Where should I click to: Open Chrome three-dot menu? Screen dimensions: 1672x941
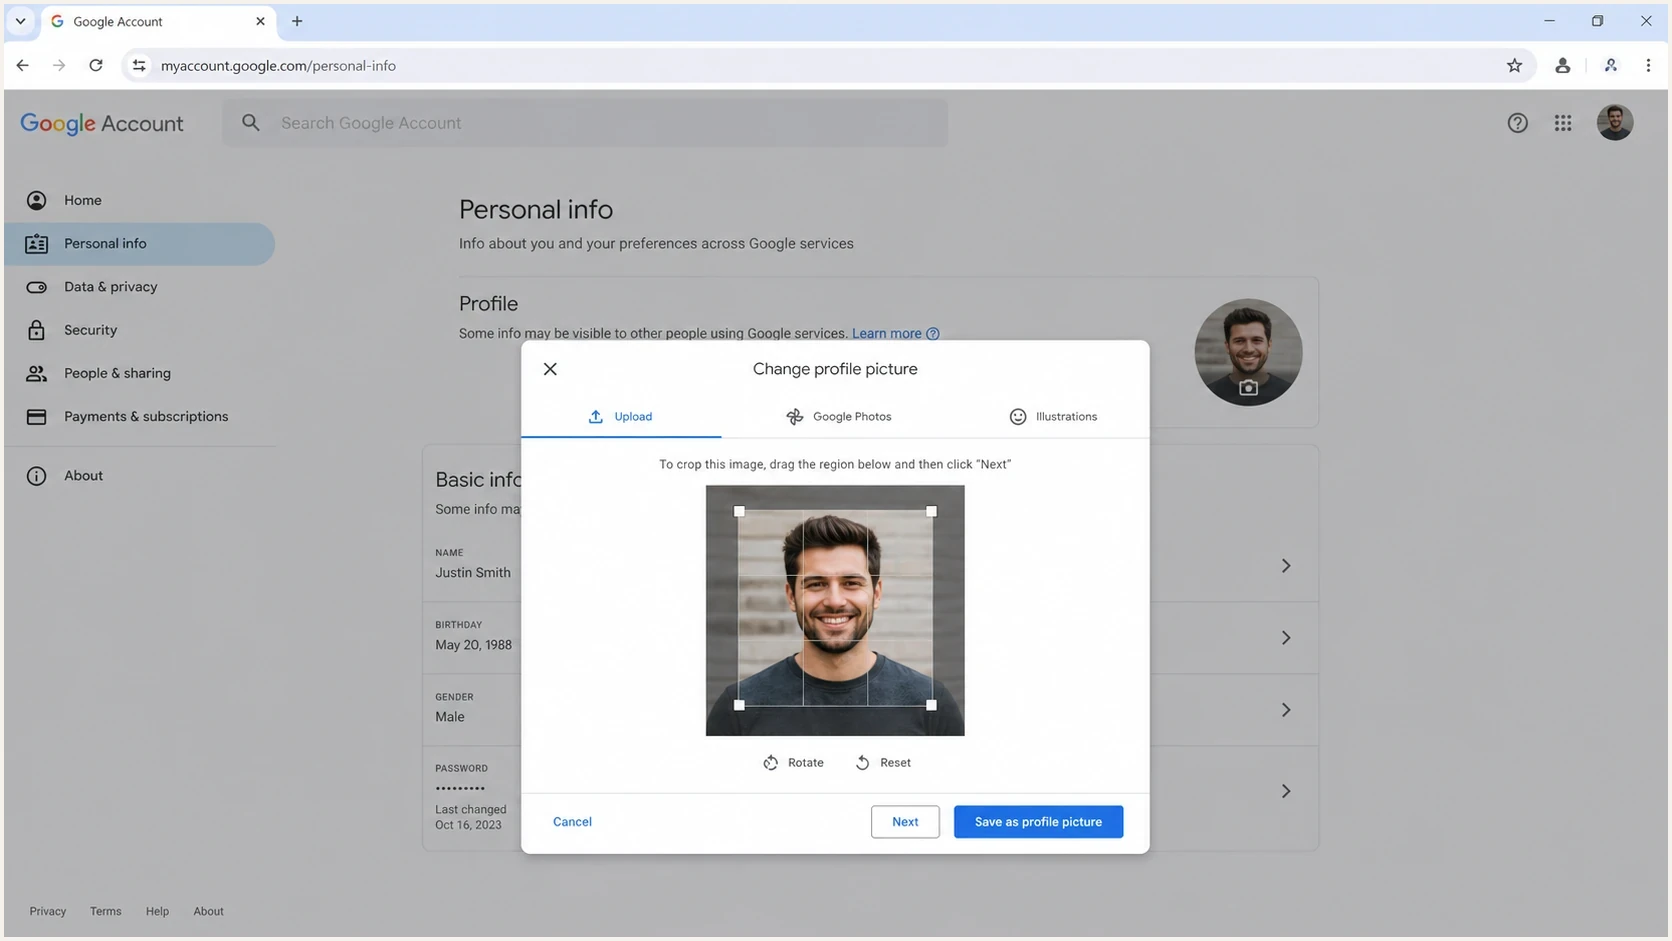[x=1648, y=66]
